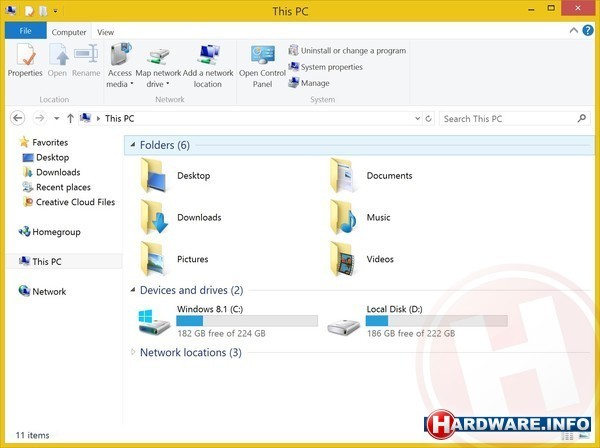Click This PC in address bar
Screen dimensions: 600x448
click(119, 119)
